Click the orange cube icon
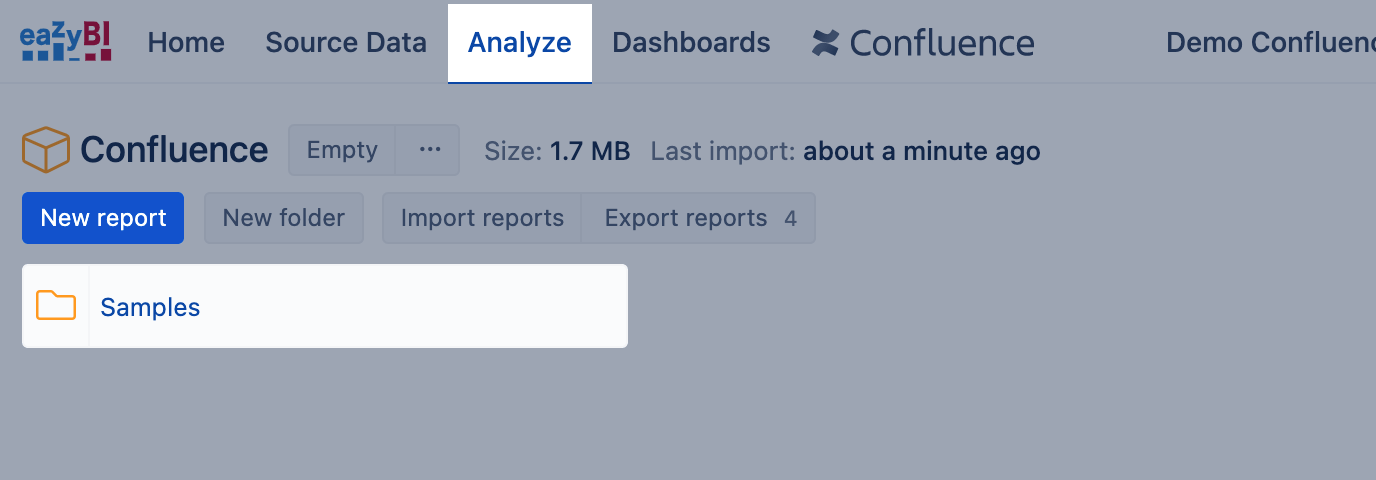Screen dimensions: 1376x480 click(x=45, y=150)
